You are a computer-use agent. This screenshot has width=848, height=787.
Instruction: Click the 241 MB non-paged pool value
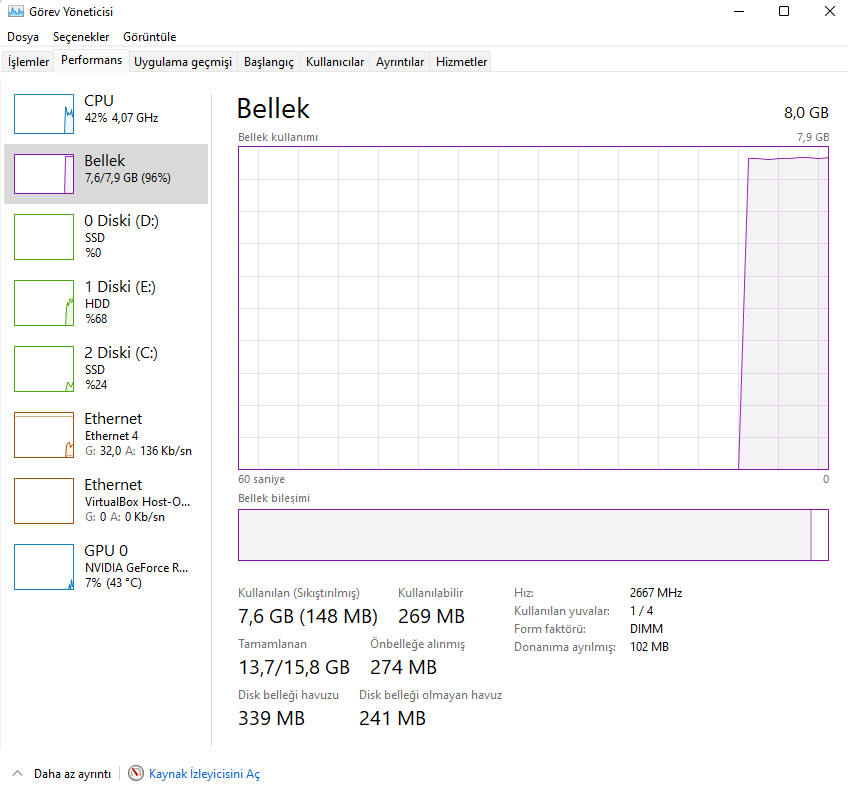pos(393,718)
